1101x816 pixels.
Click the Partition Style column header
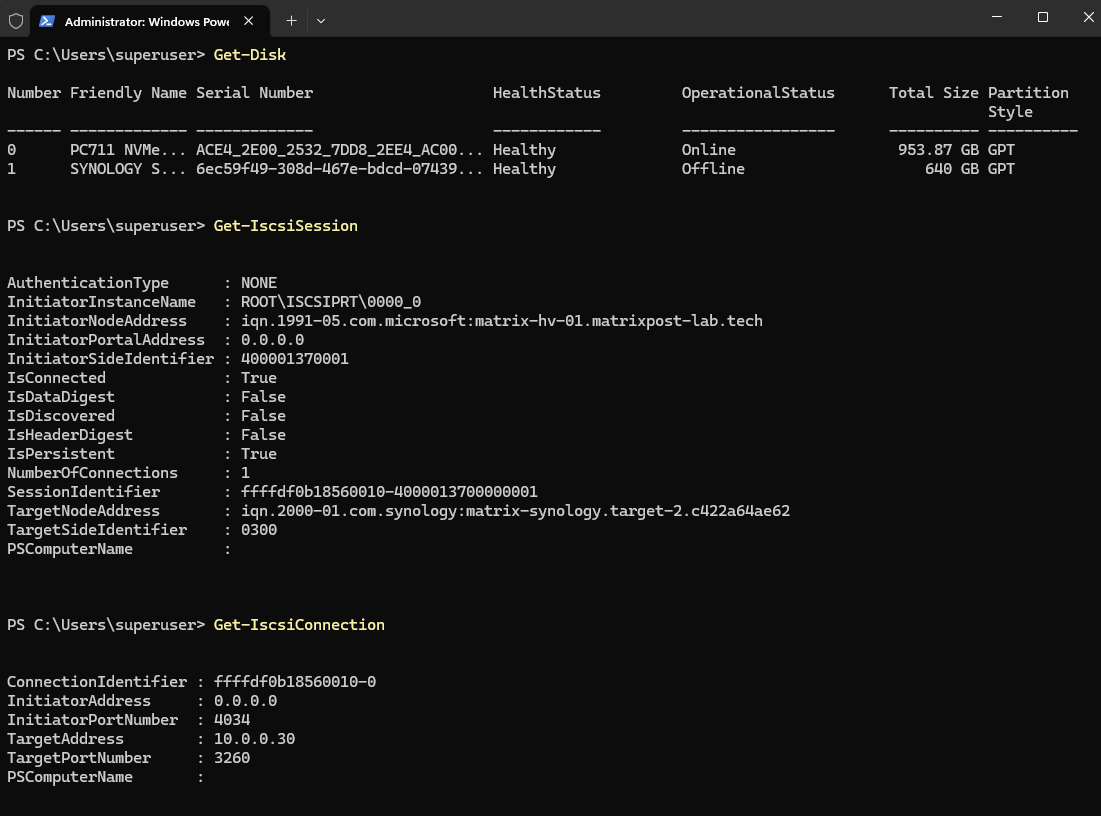pos(1028,103)
